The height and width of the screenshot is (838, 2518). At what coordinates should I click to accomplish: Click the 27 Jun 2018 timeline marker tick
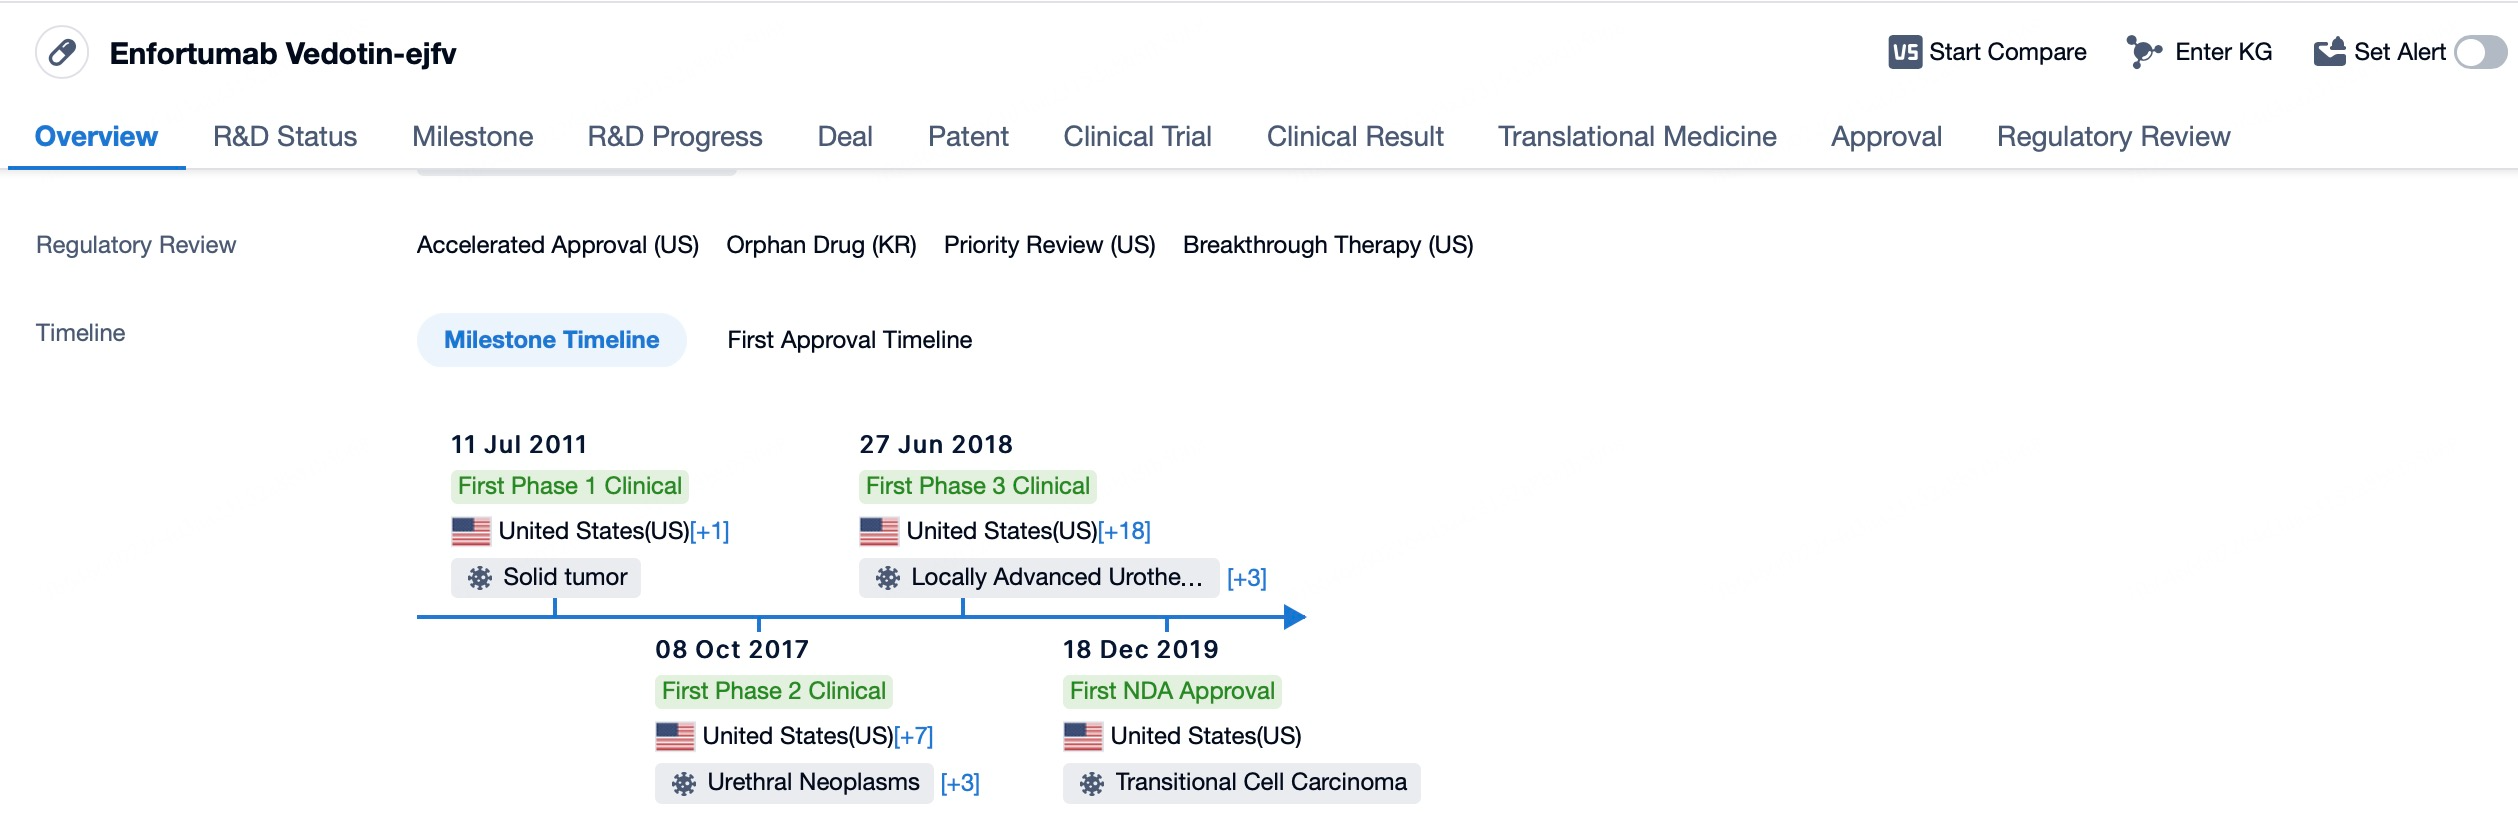(962, 608)
